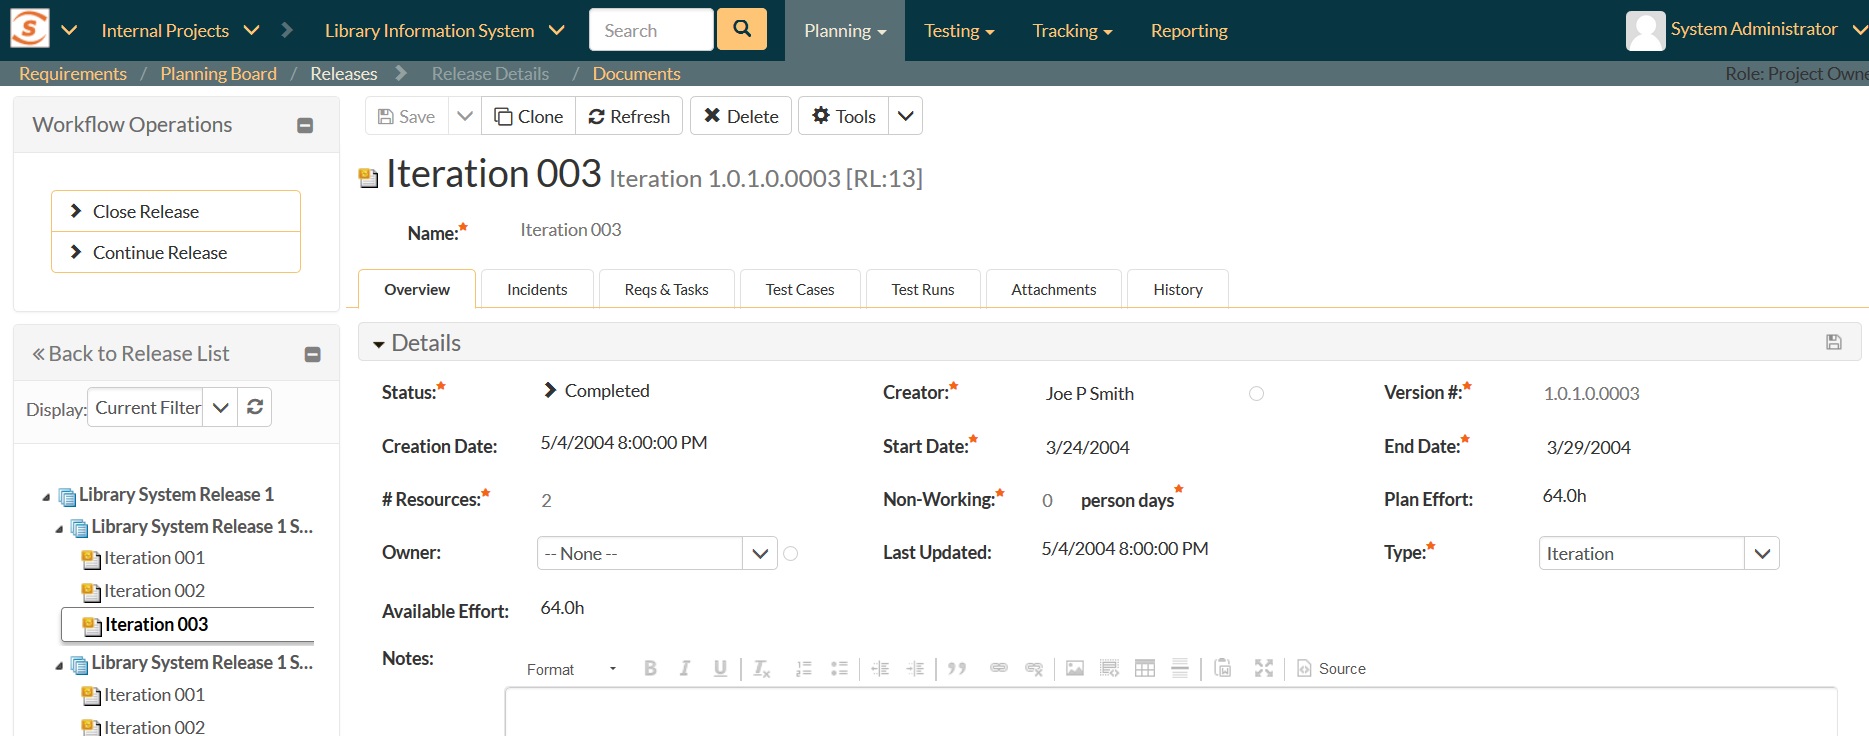Switch to the History tab
This screenshot has height=736, width=1869.
click(x=1178, y=289)
